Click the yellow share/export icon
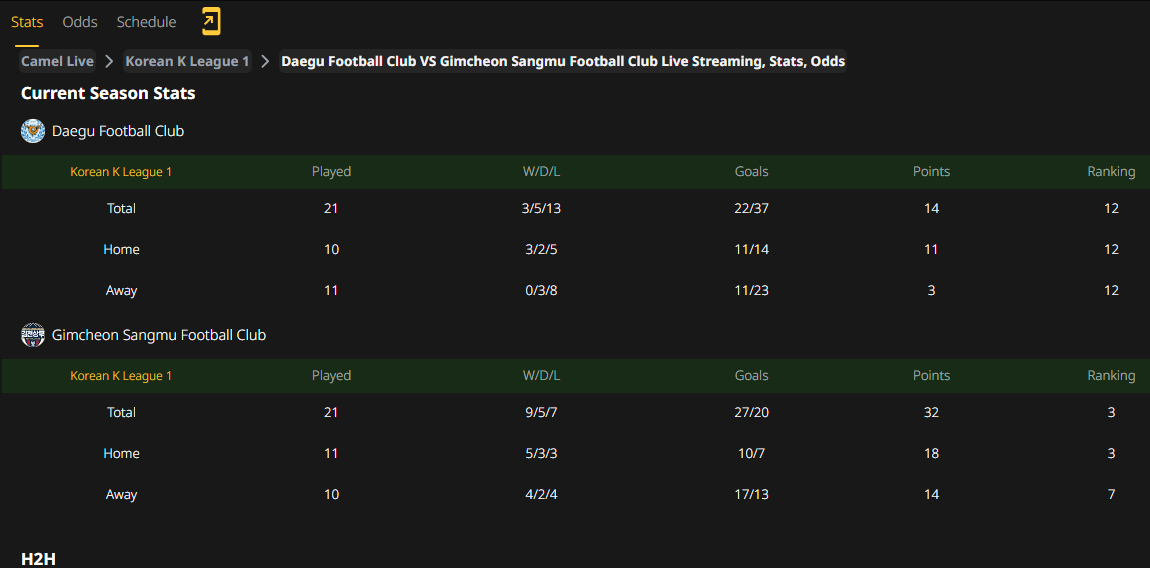 tap(211, 22)
